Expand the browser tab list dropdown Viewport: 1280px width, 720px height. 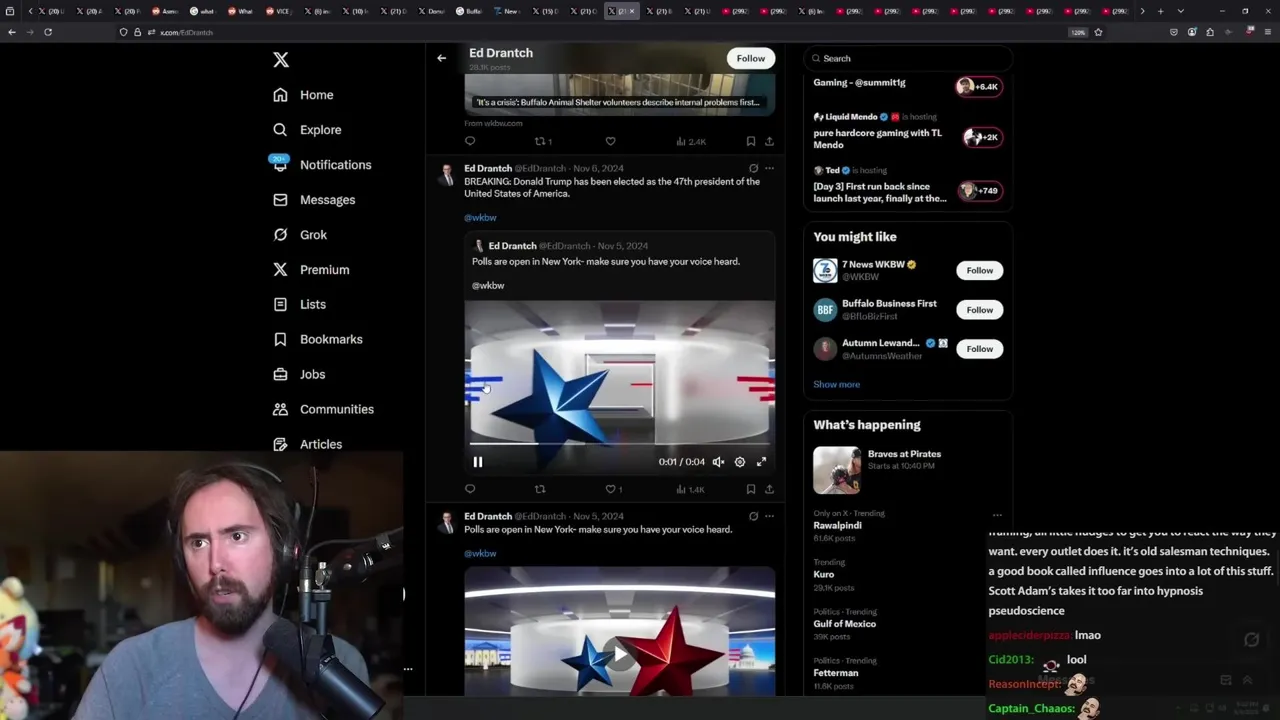click(1180, 11)
